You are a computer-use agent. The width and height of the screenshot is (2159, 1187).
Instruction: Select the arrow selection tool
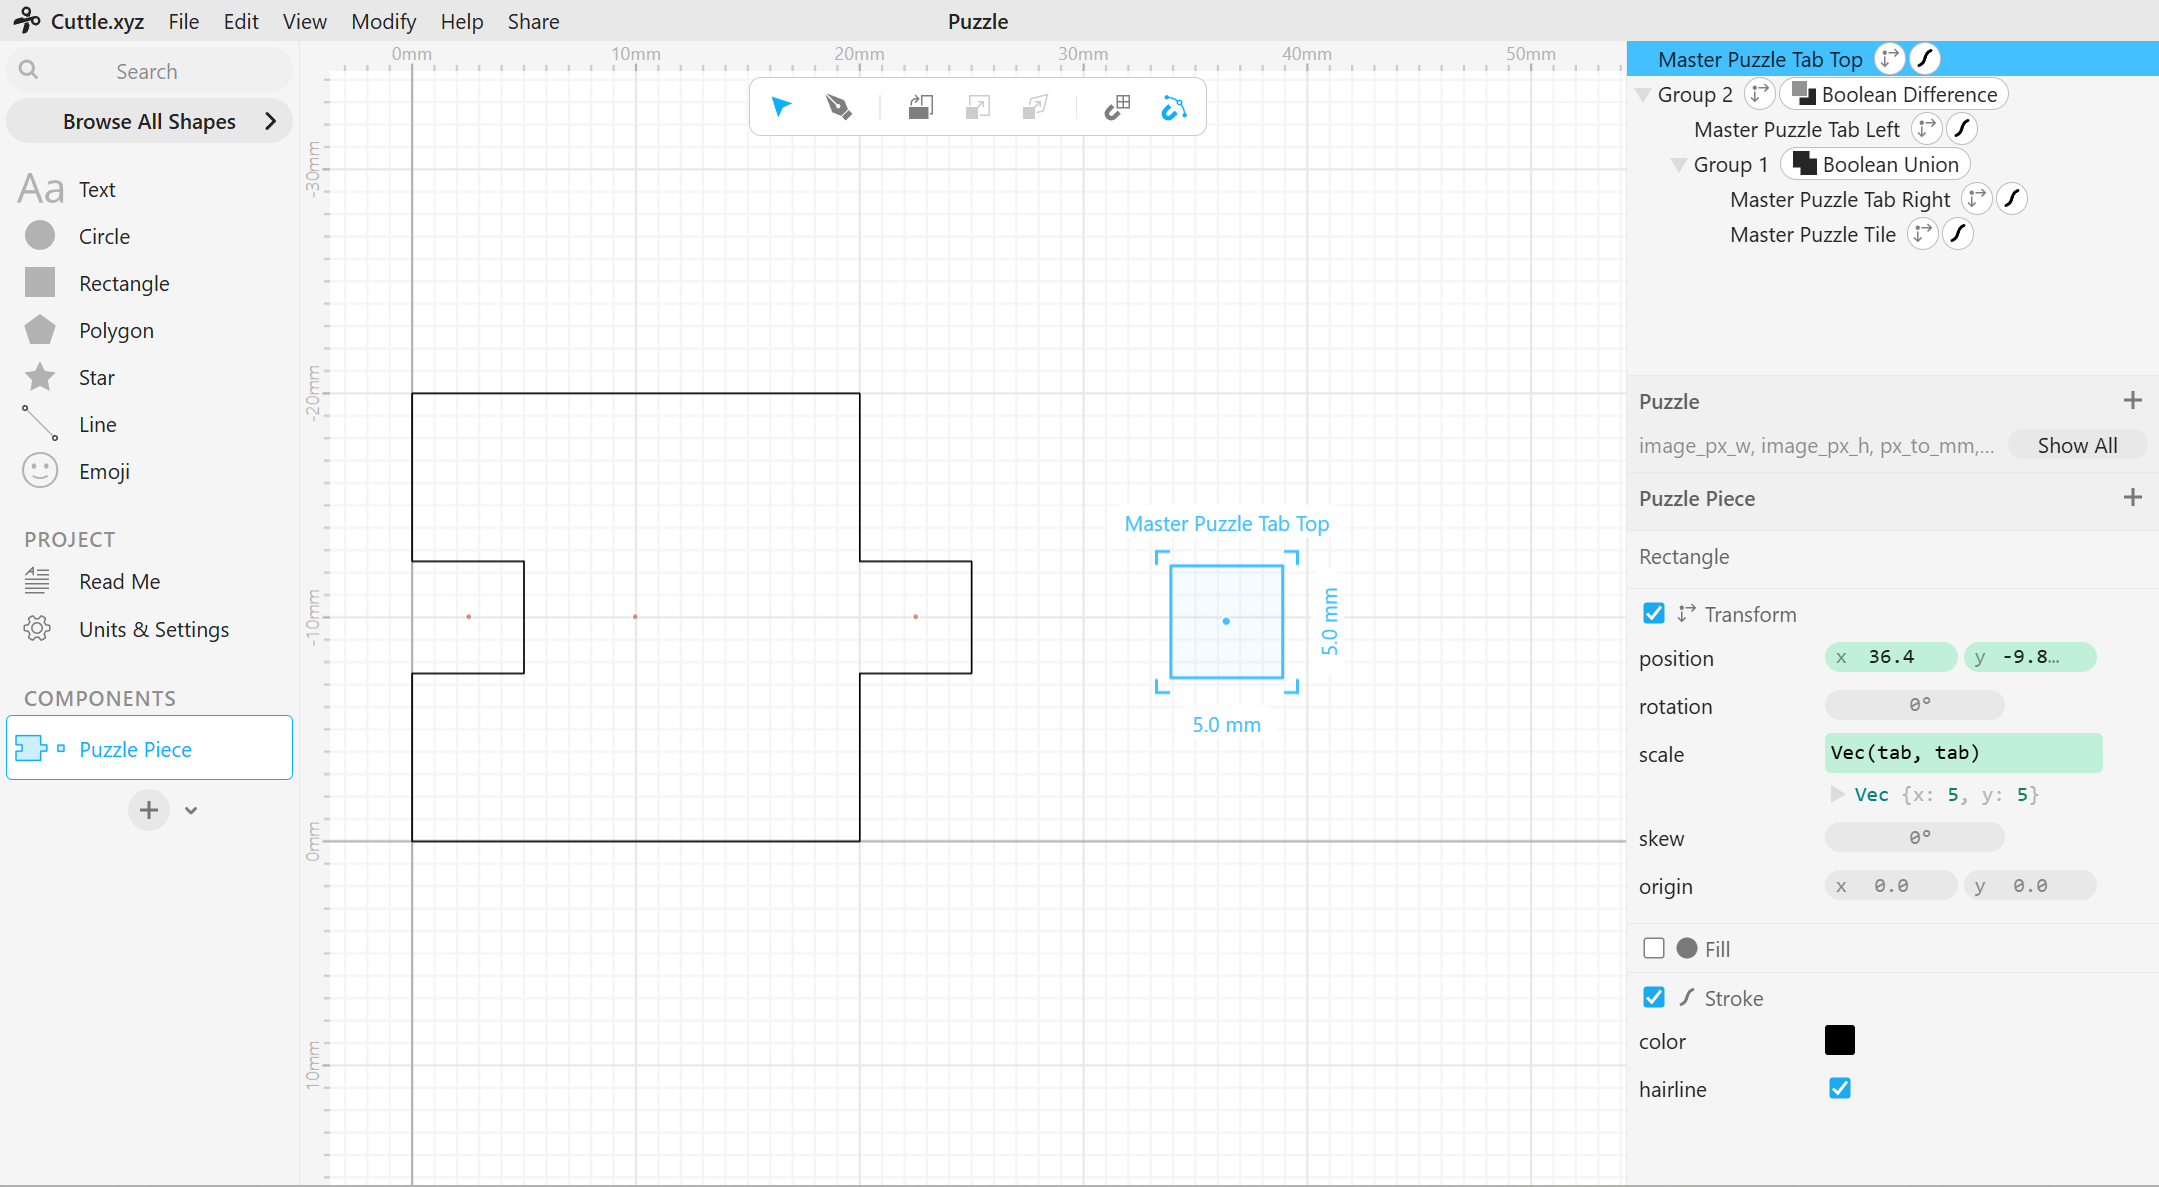click(781, 106)
